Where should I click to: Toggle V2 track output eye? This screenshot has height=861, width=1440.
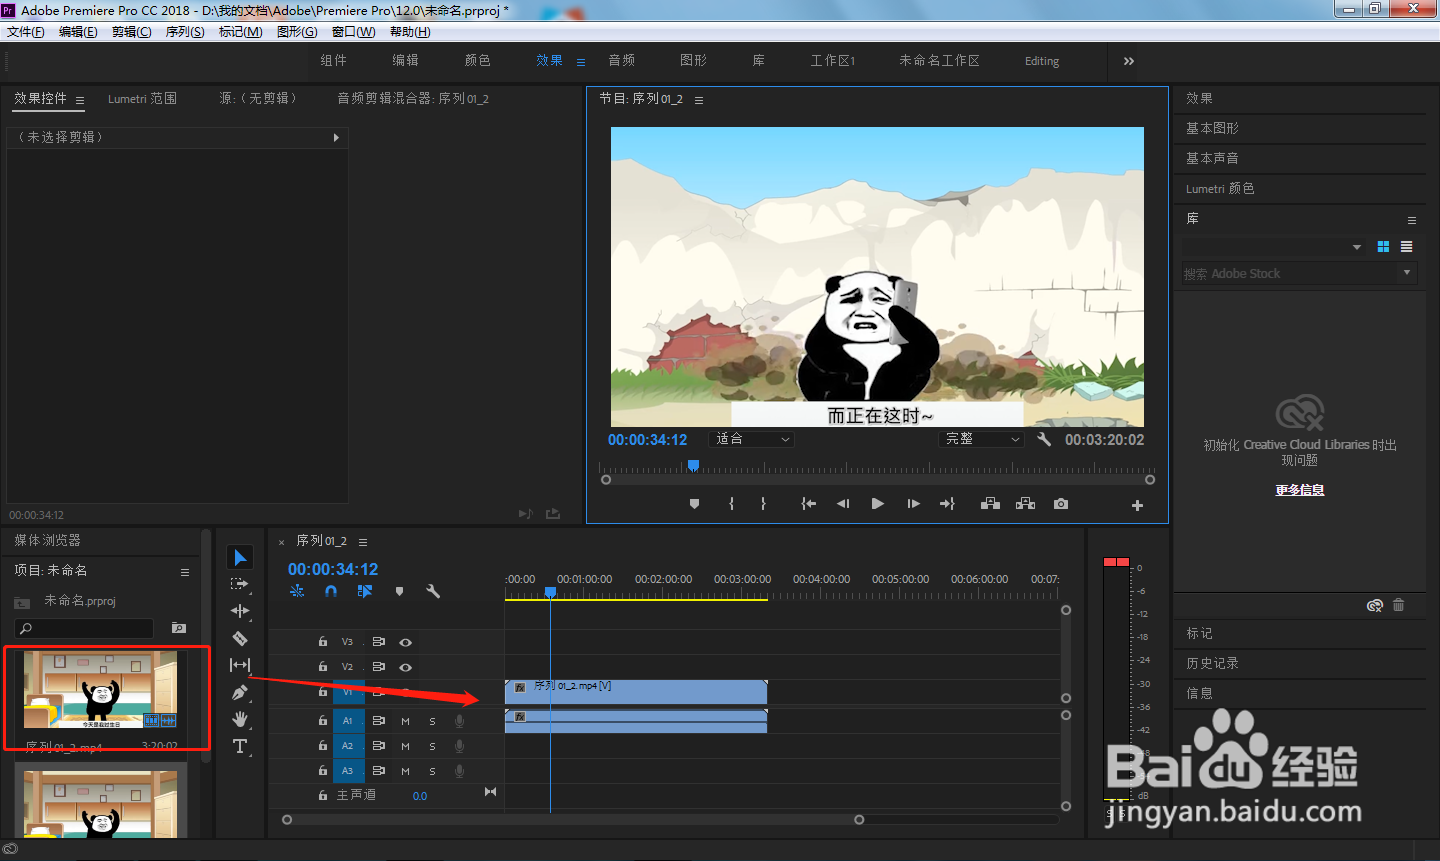pos(405,667)
